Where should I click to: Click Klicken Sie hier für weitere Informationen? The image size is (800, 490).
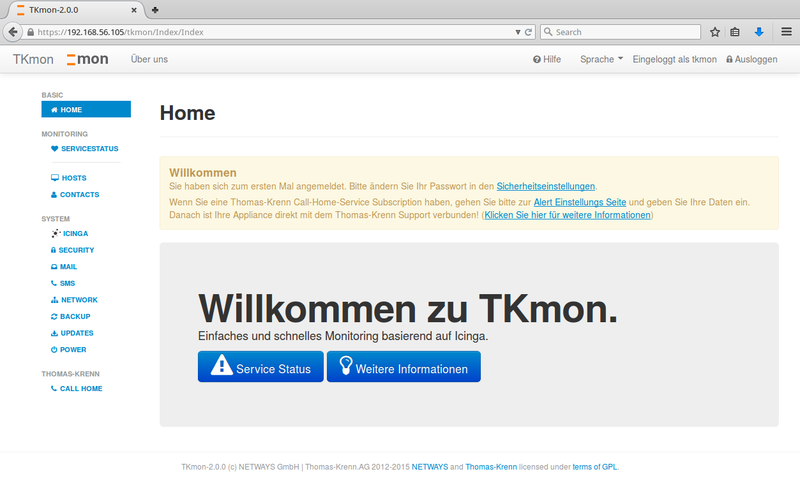coord(567,215)
